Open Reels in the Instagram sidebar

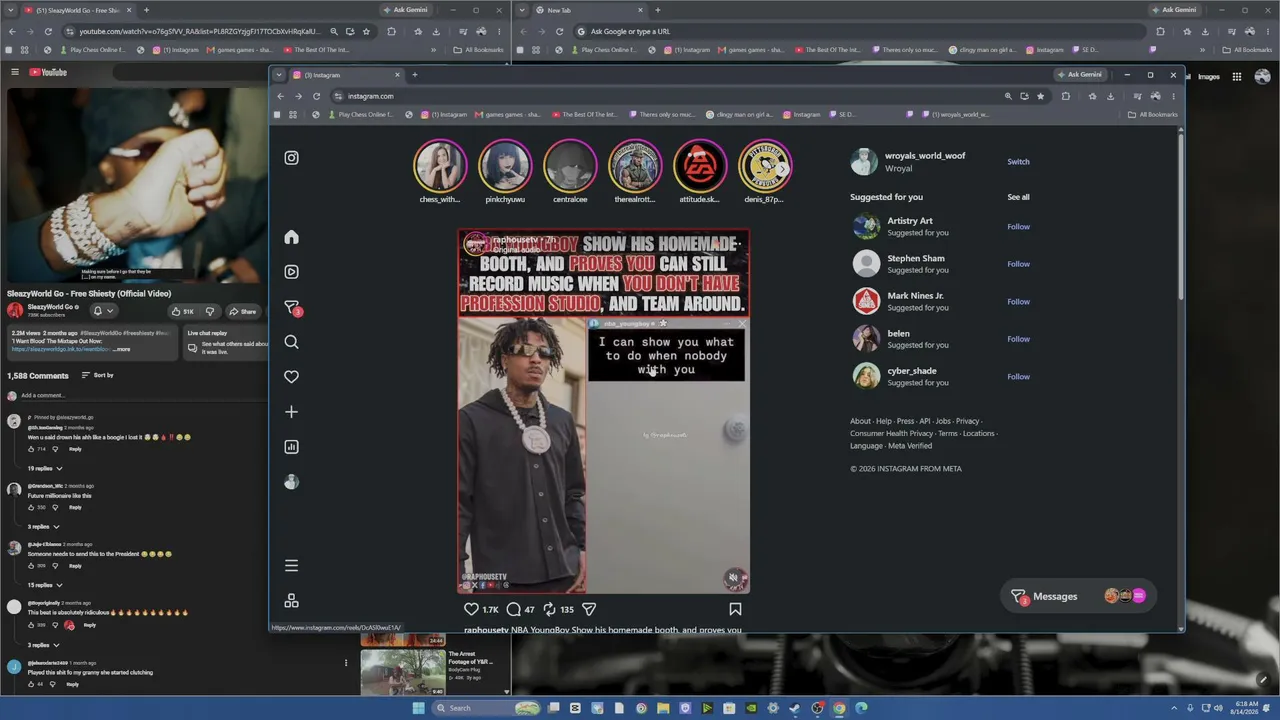click(291, 272)
